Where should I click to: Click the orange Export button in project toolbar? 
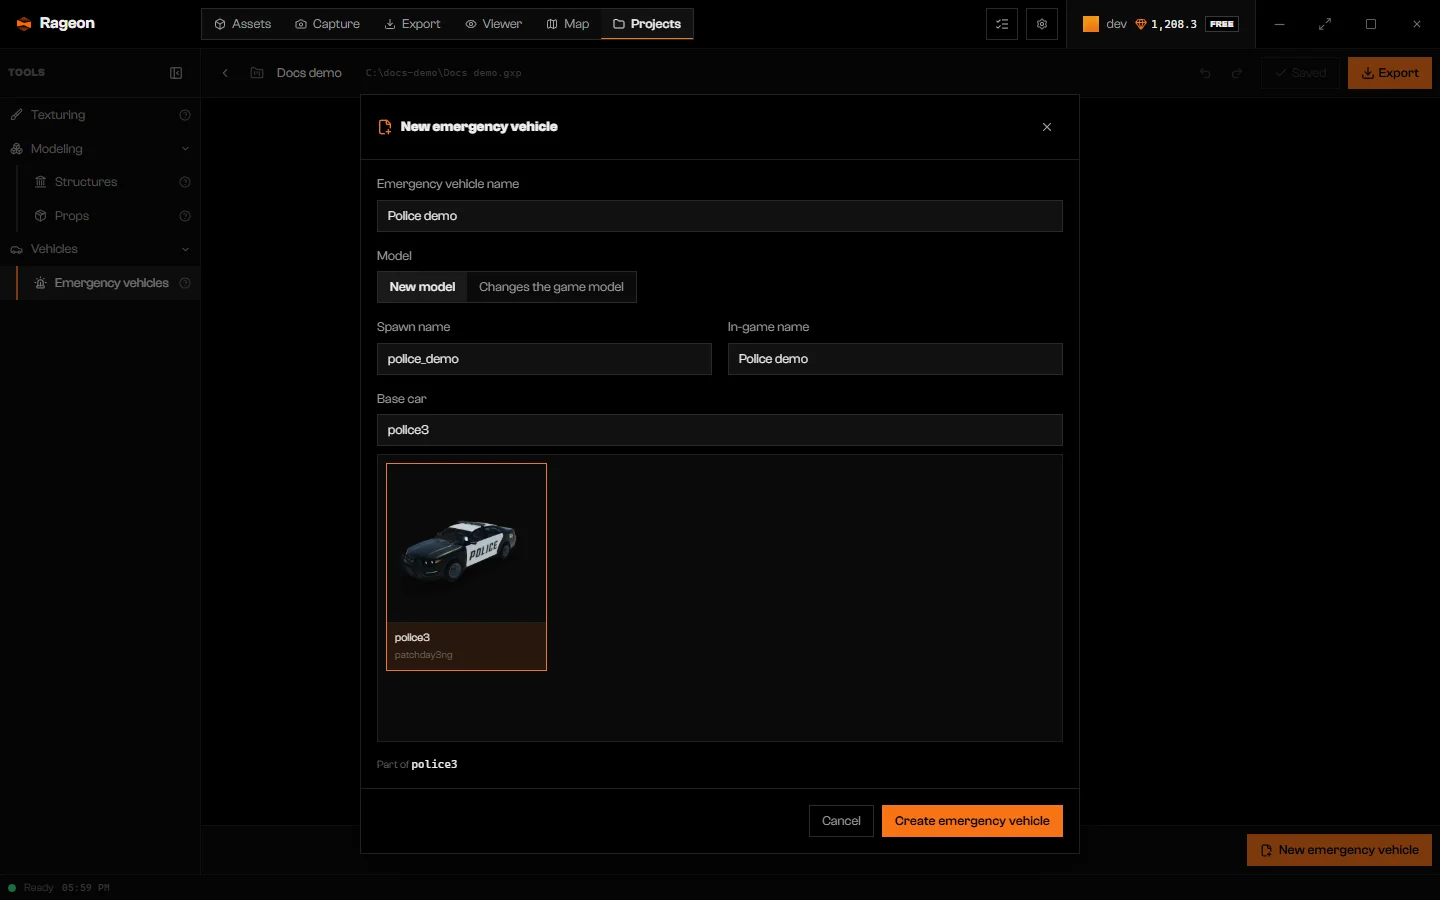1390,73
